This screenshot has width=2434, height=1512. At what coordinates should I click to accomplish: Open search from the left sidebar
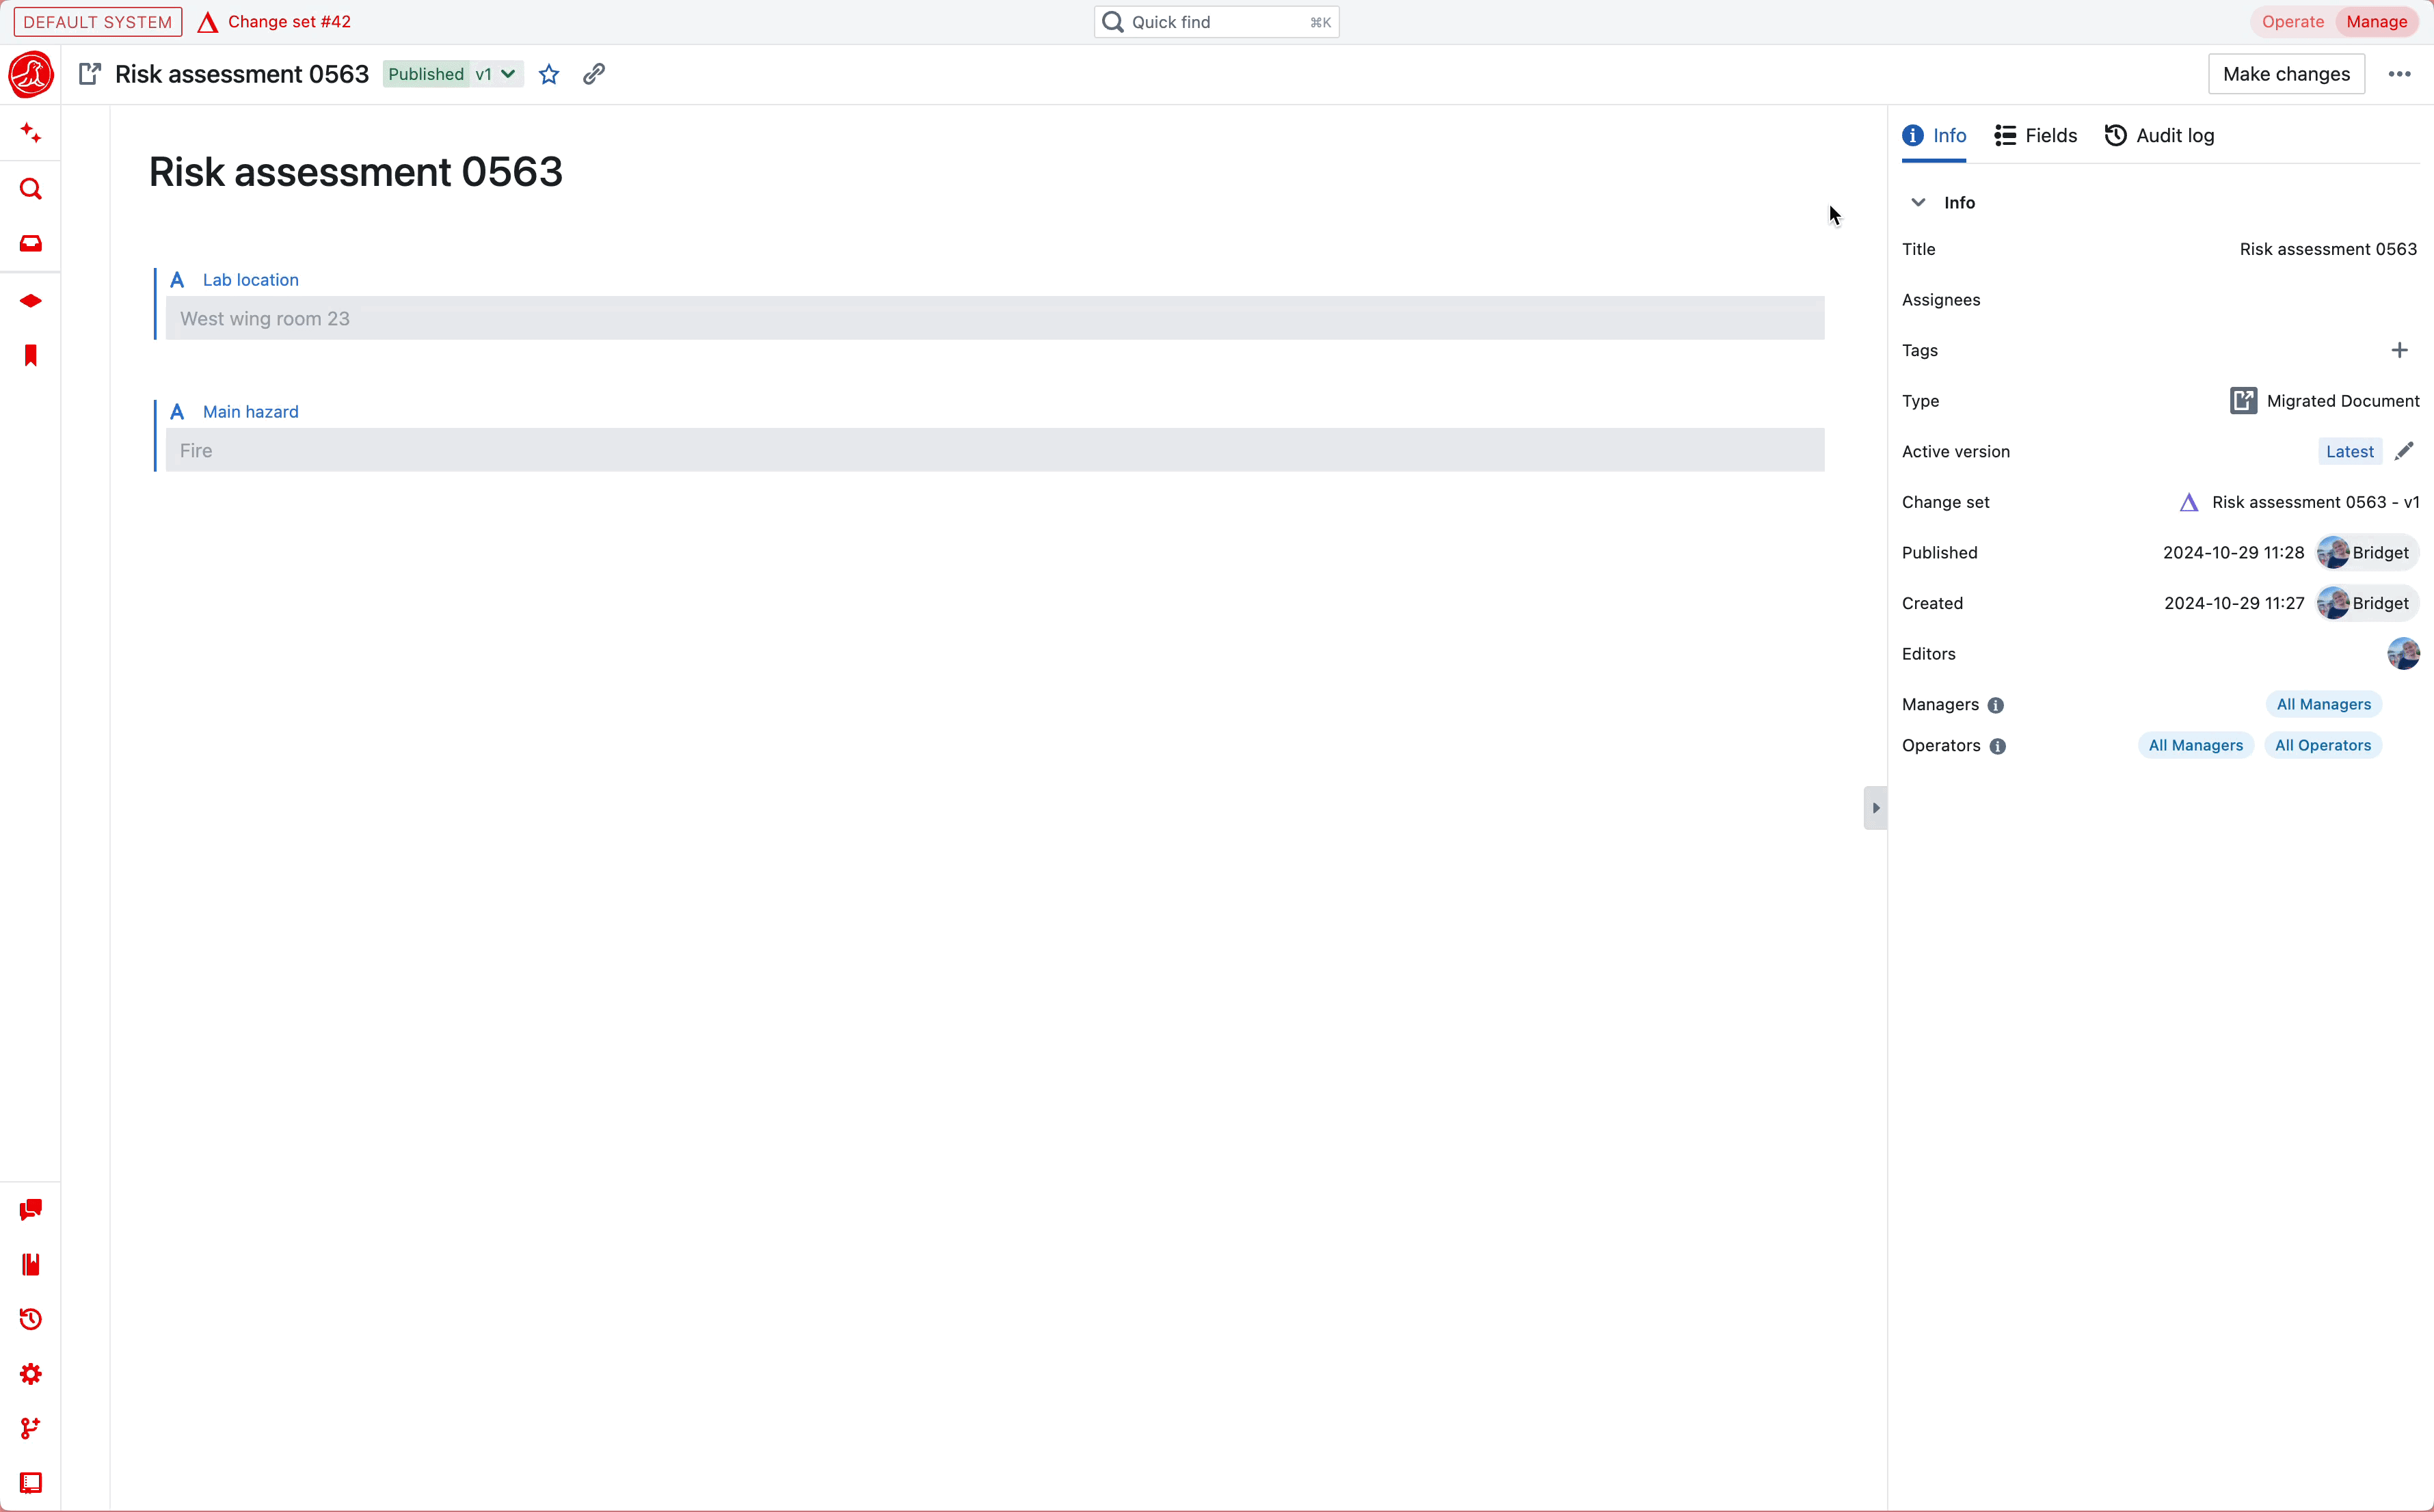[31, 189]
